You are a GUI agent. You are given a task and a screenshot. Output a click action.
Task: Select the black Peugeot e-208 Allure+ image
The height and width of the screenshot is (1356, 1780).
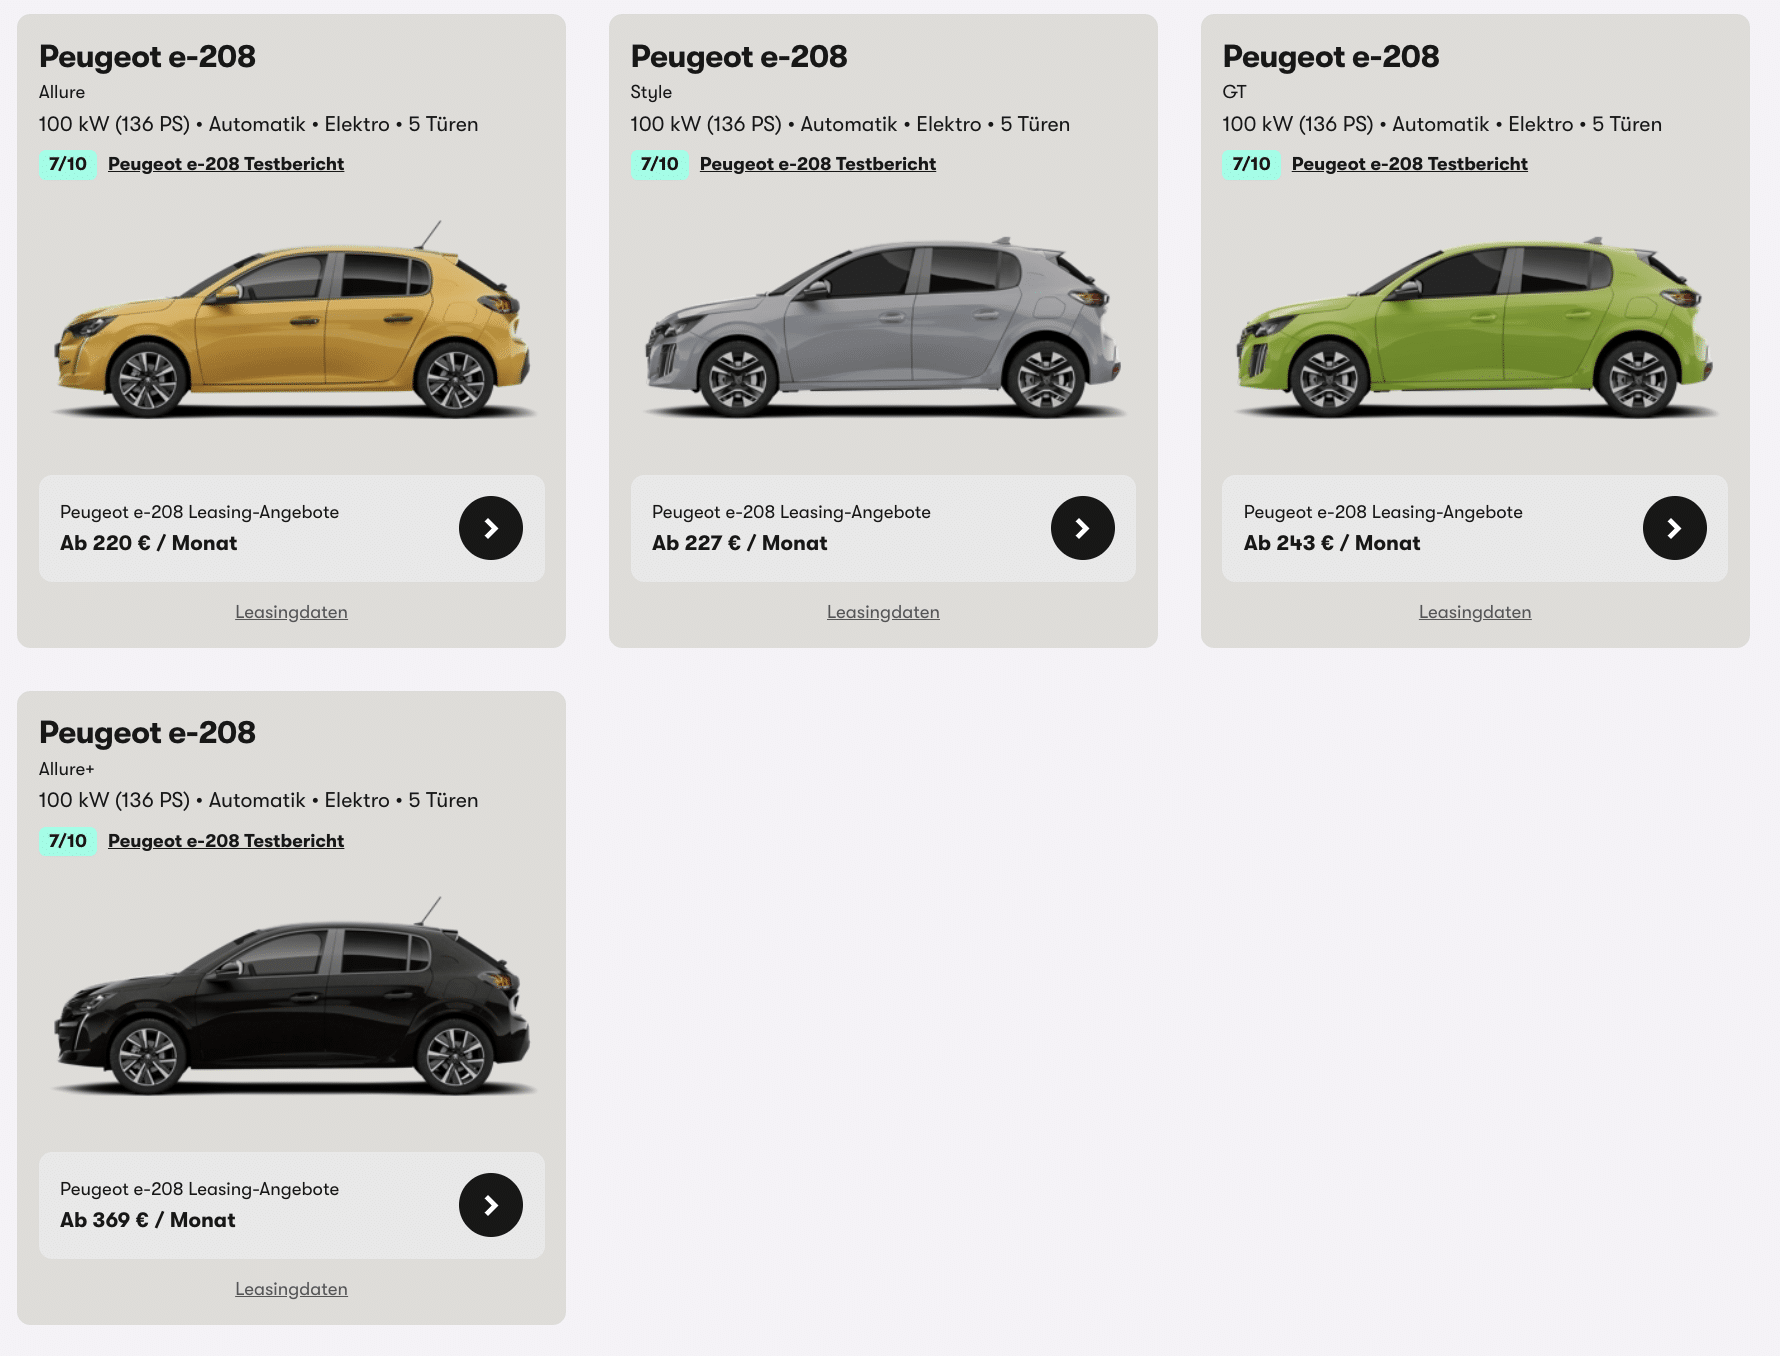(x=292, y=997)
